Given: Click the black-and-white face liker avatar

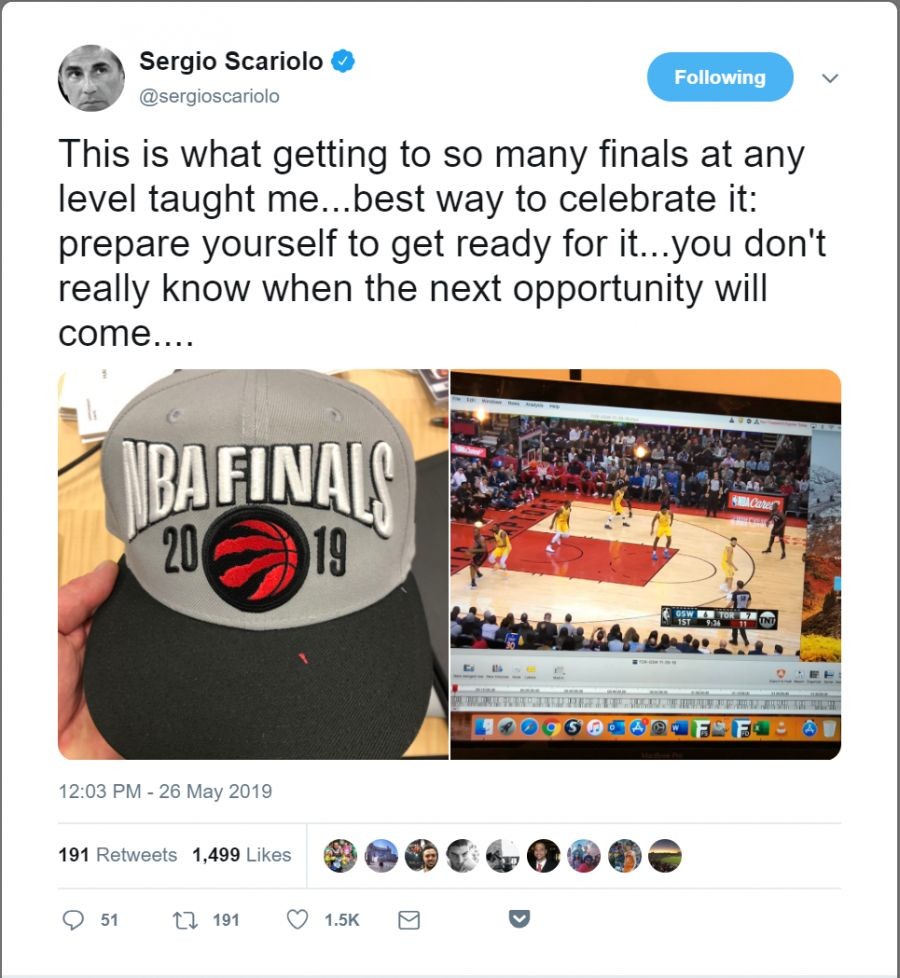Looking at the screenshot, I should [462, 855].
